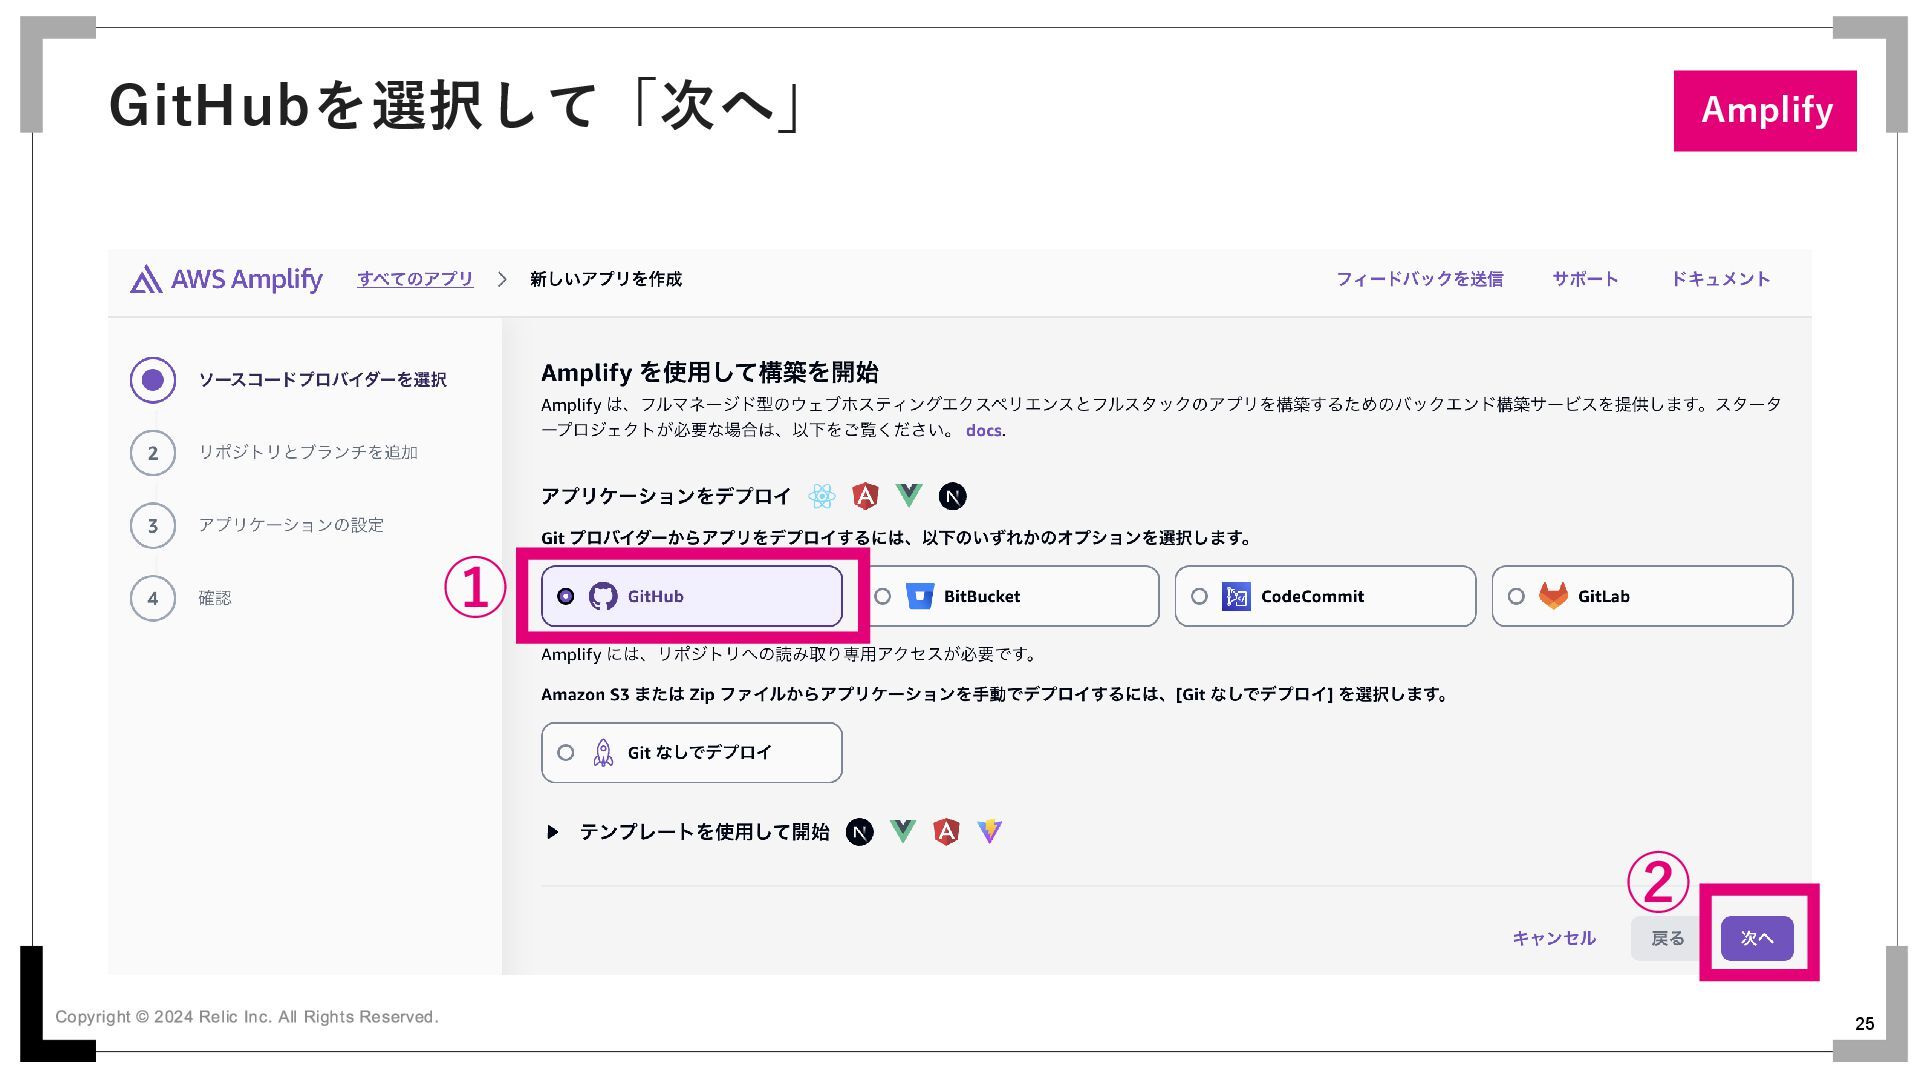This screenshot has width=1920, height=1080.
Task: Click the キャンセル button
Action: pos(1554,938)
